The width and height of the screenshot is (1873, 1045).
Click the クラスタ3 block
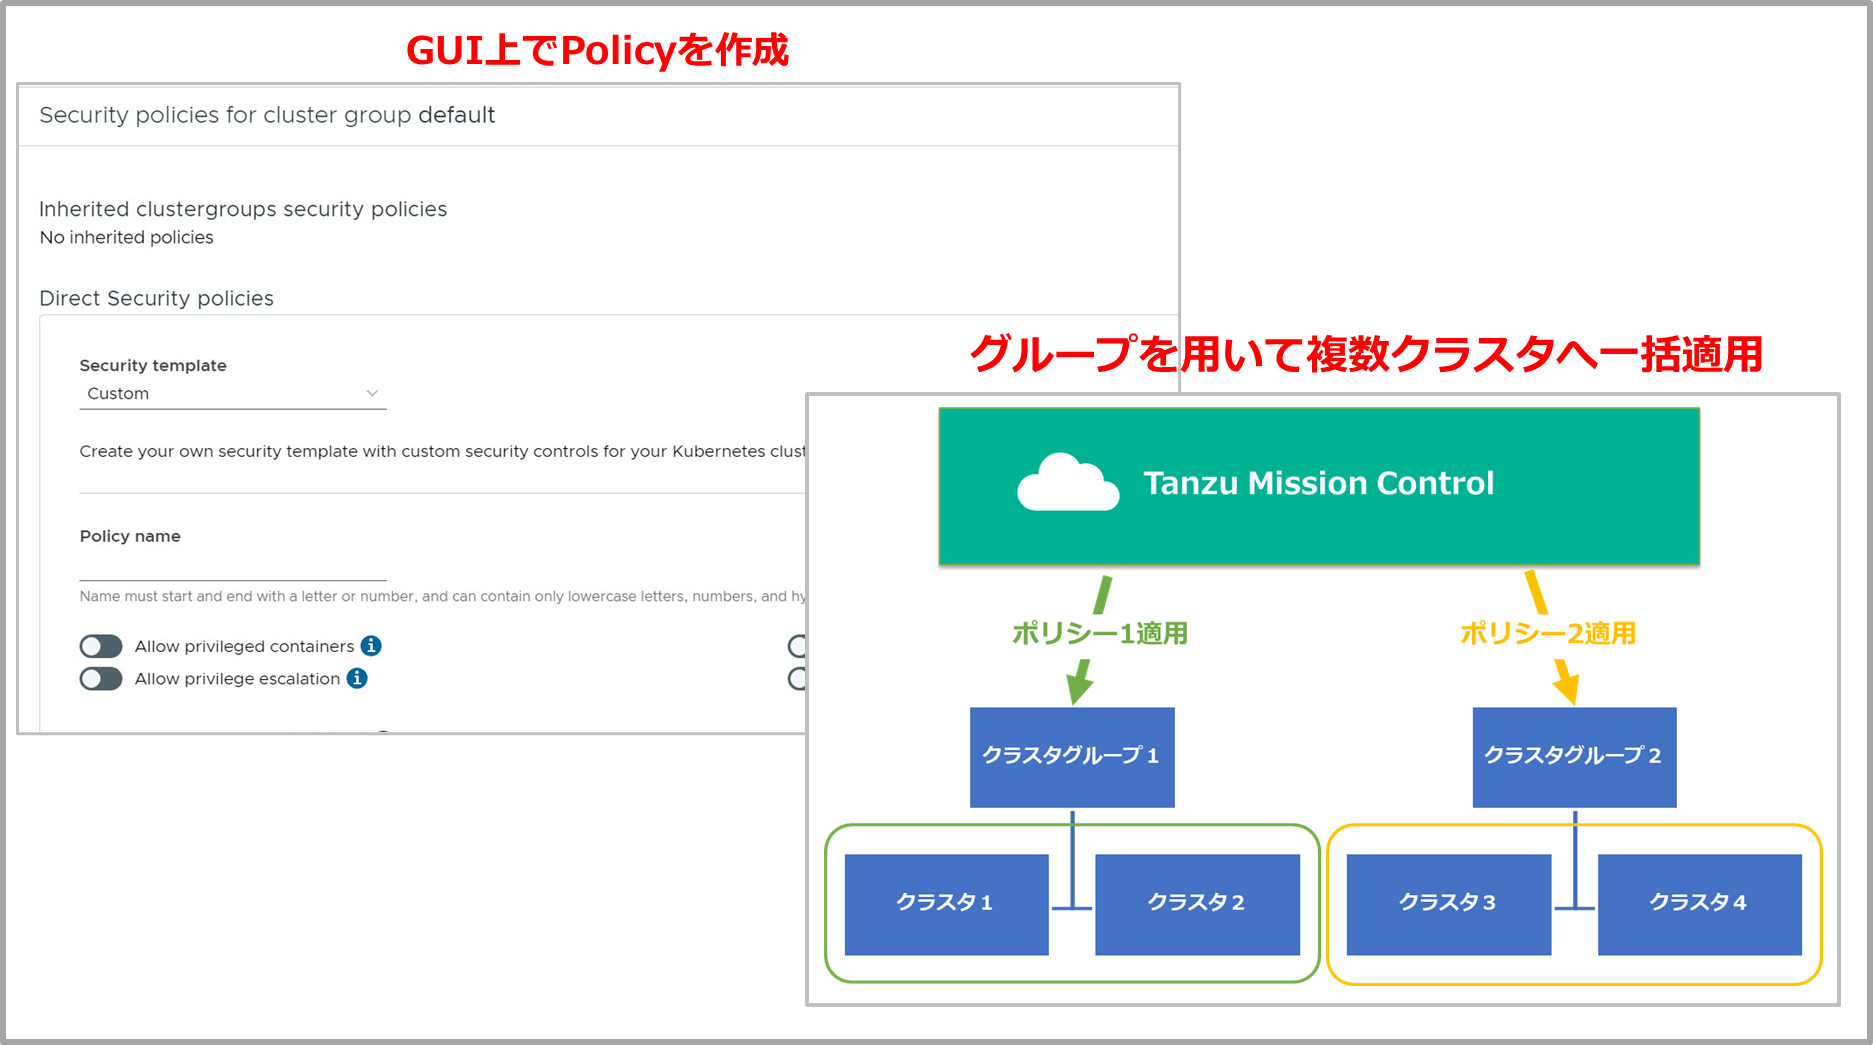[1448, 904]
